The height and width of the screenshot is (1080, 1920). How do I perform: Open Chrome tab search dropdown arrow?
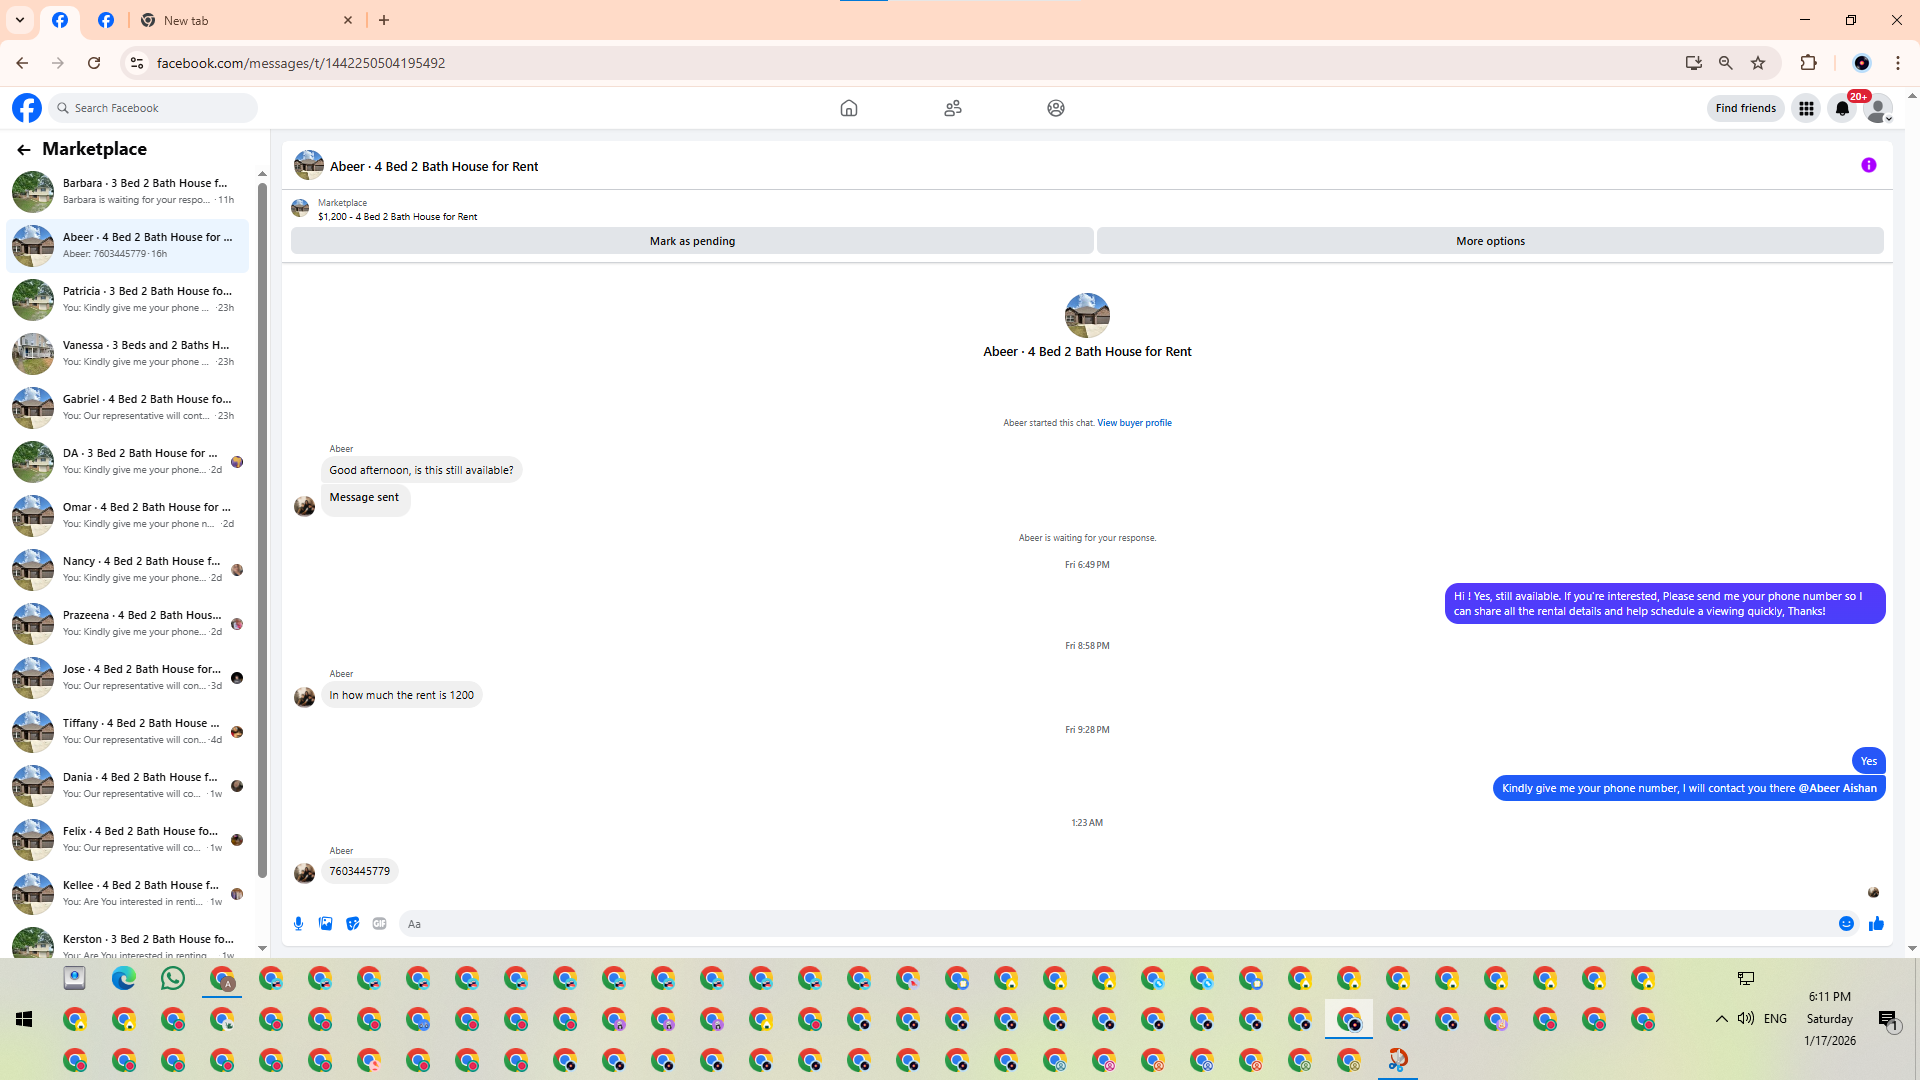click(19, 20)
